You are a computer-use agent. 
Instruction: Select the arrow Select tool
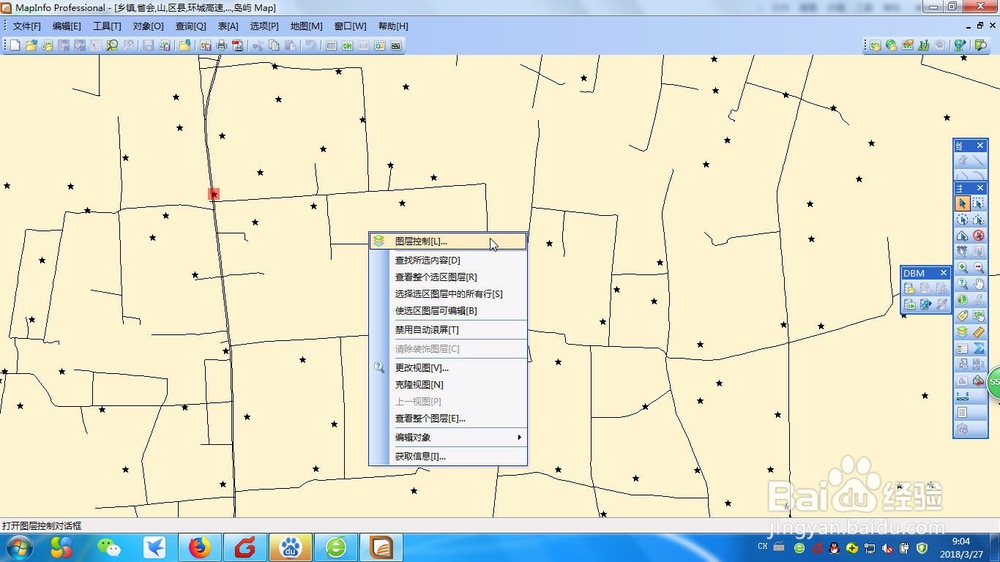point(962,203)
